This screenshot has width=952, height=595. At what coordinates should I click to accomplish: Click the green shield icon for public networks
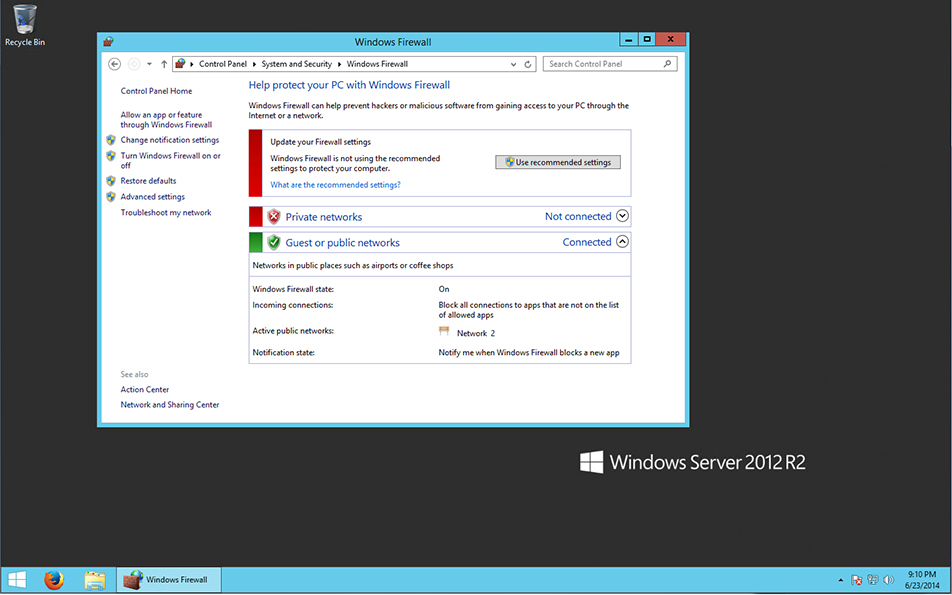274,242
